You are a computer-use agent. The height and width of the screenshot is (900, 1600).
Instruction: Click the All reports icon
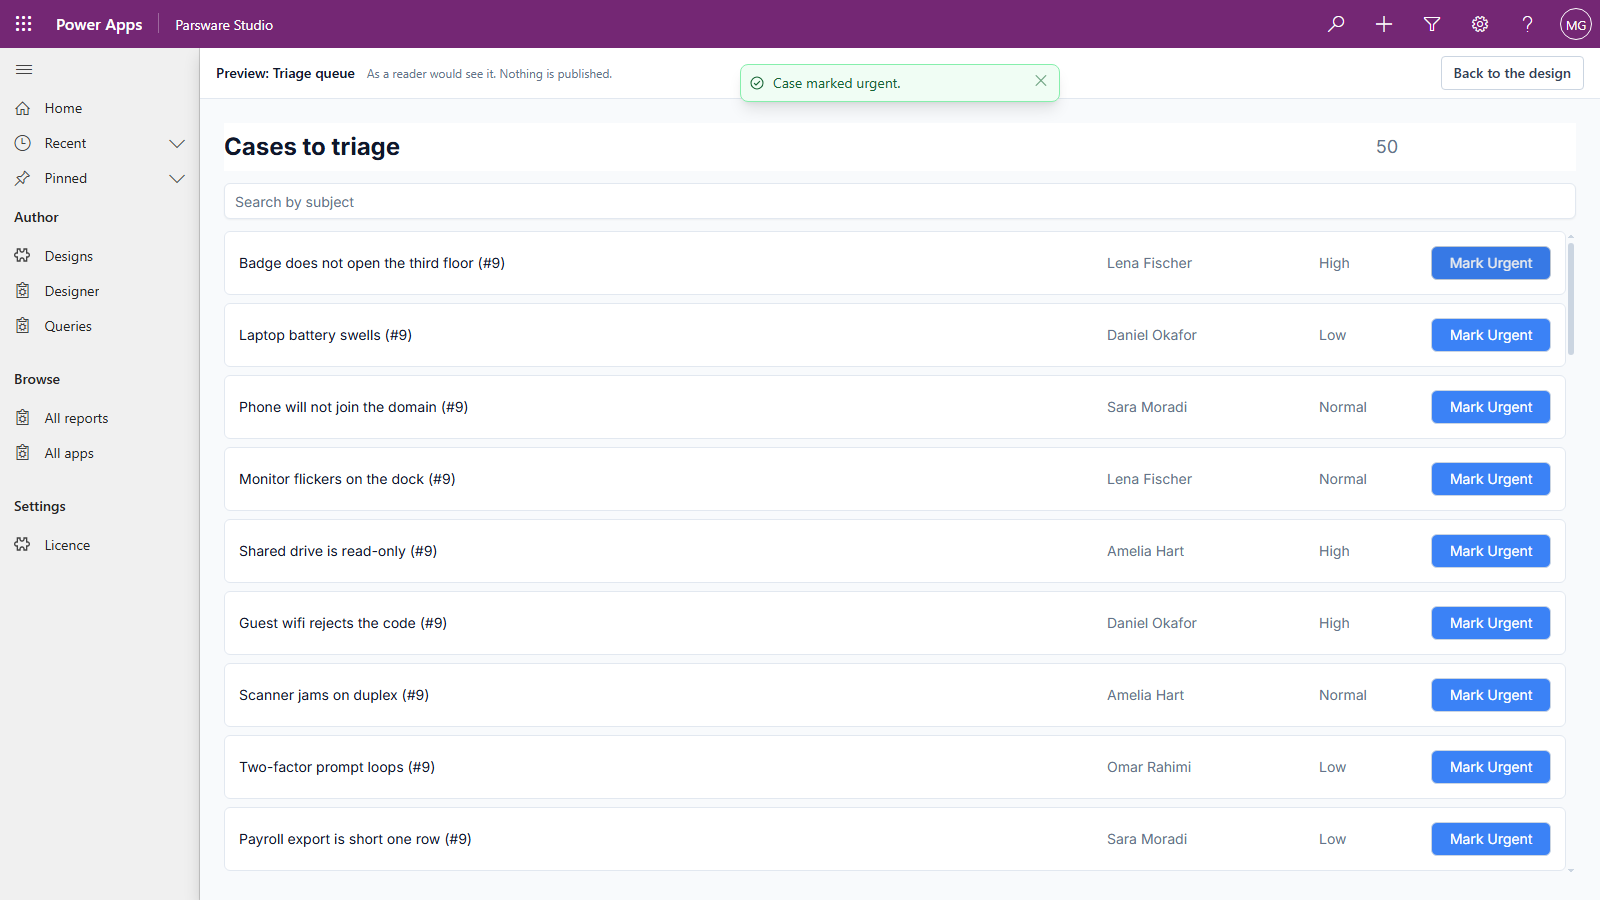(x=23, y=418)
